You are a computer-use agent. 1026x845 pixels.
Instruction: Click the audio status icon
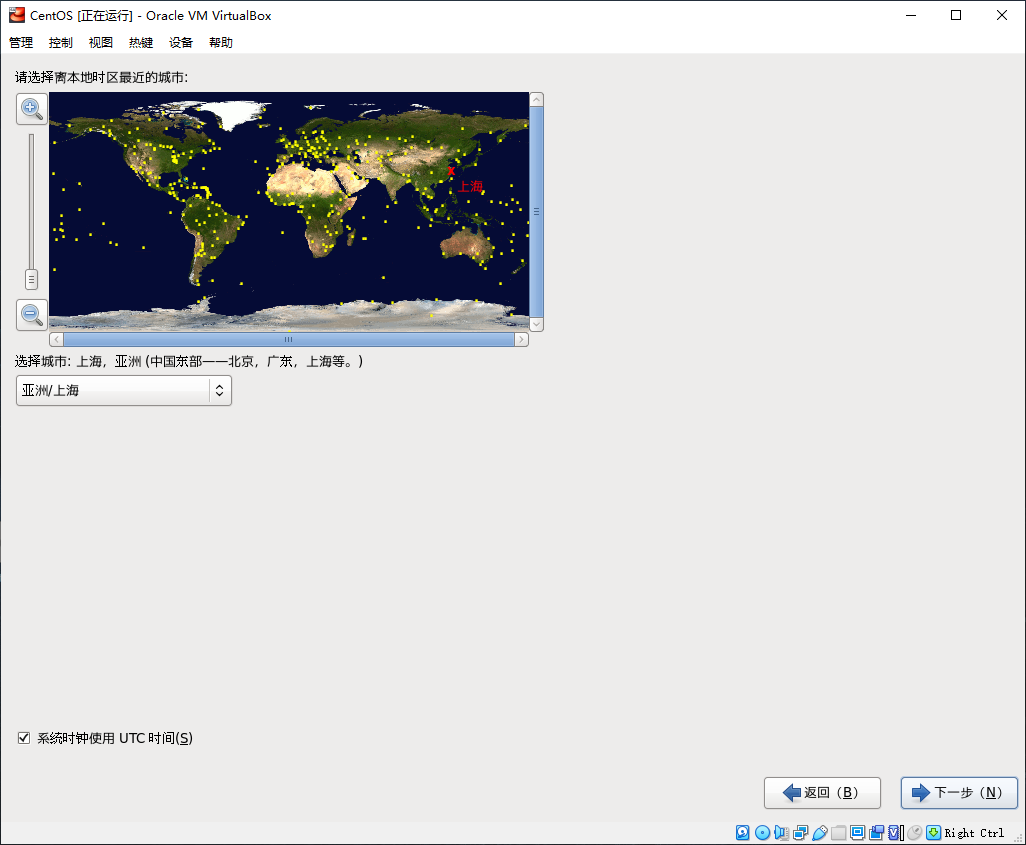(781, 833)
